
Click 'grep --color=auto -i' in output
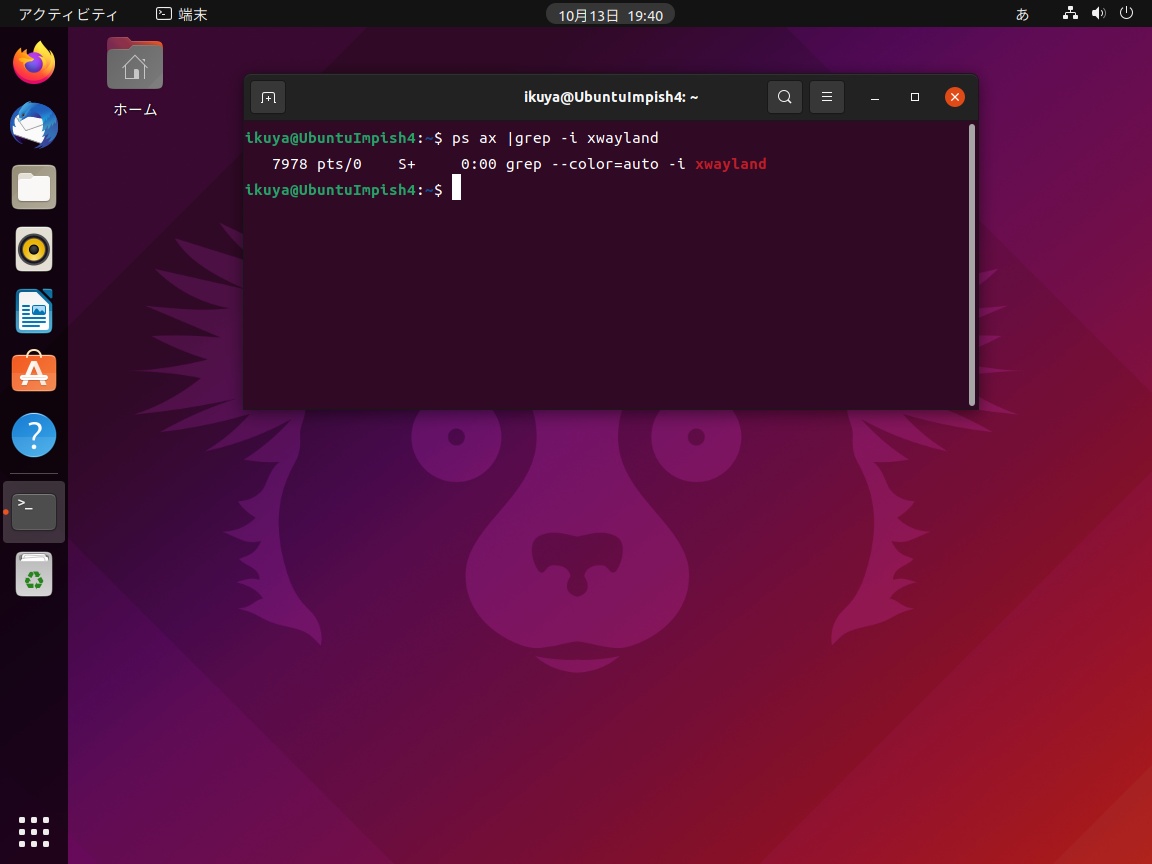coord(595,164)
